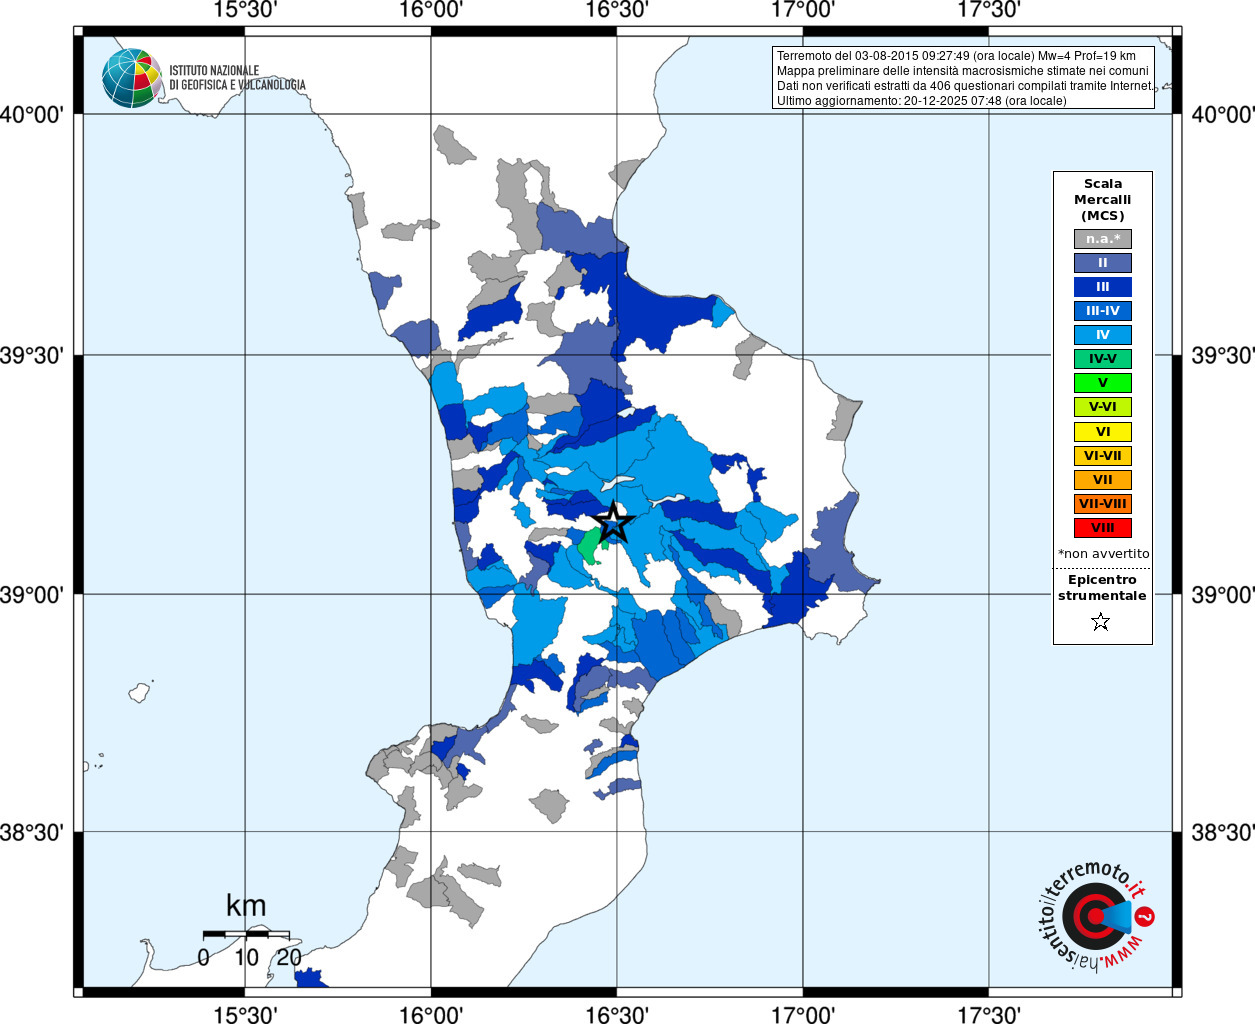Select the III-IV legend swatch
This screenshot has width=1255, height=1024.
point(1102,311)
